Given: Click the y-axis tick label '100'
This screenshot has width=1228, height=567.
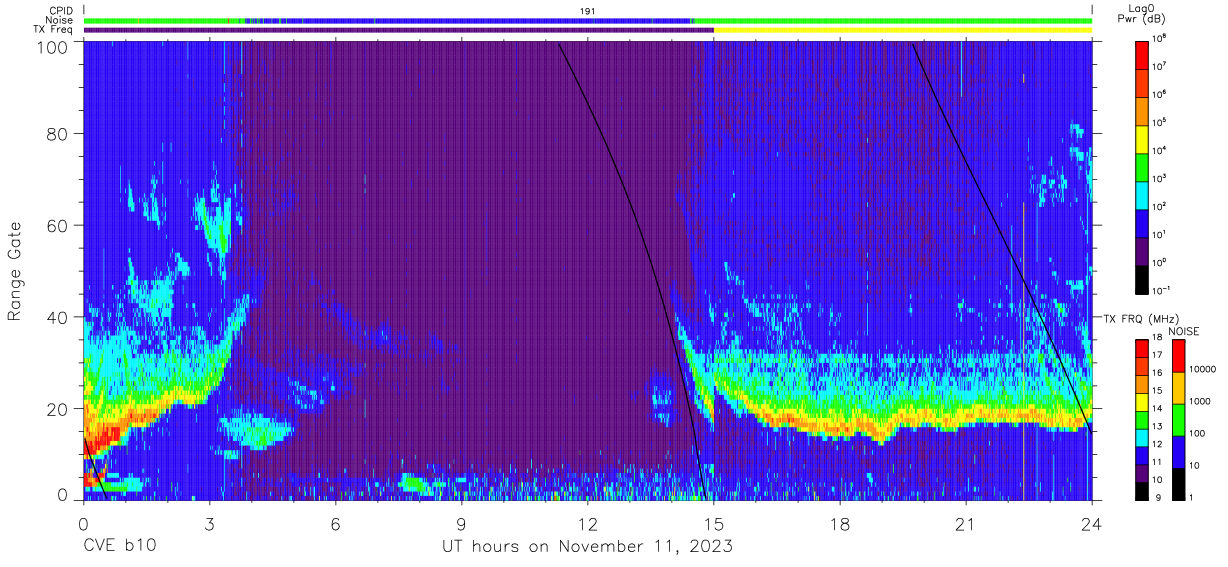Looking at the screenshot, I should 52,46.
